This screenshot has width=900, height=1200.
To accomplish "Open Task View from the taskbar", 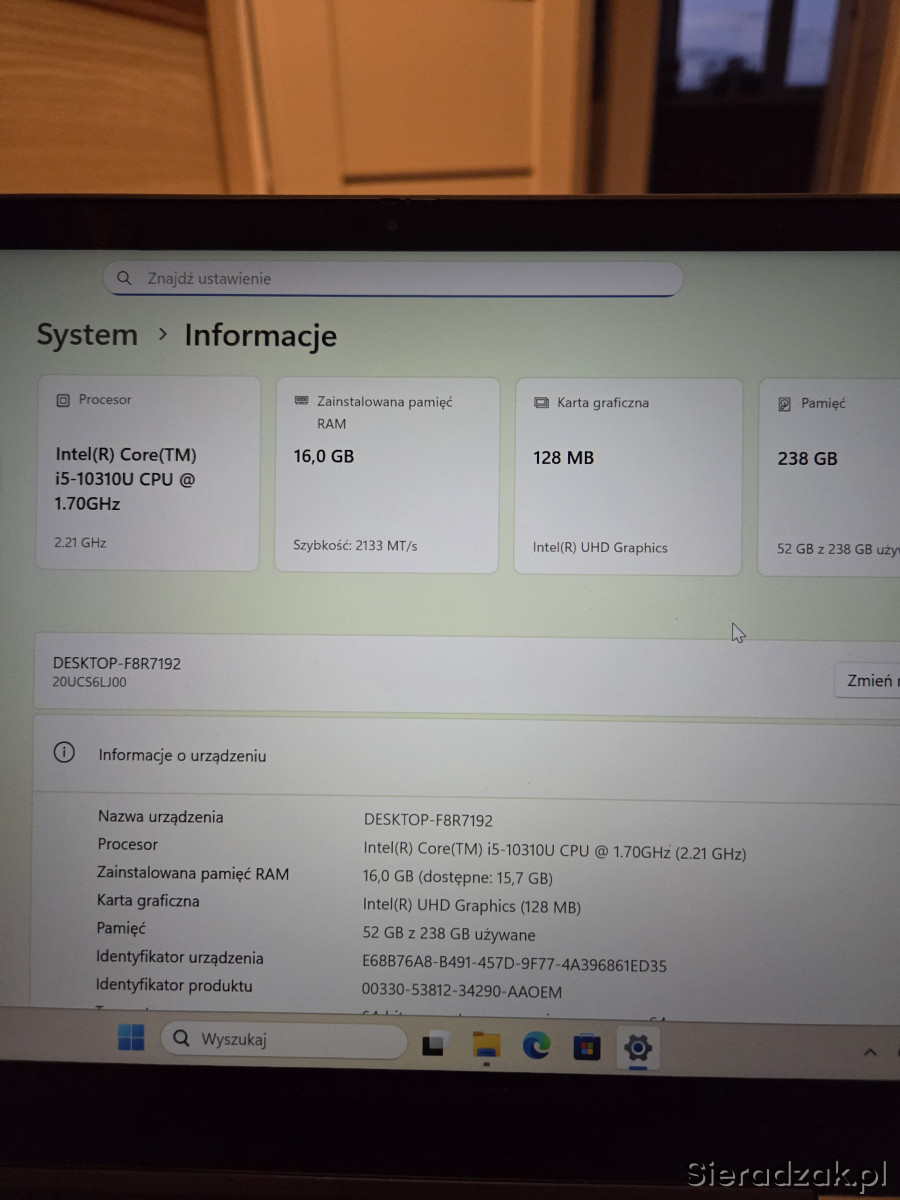I will tap(434, 1045).
